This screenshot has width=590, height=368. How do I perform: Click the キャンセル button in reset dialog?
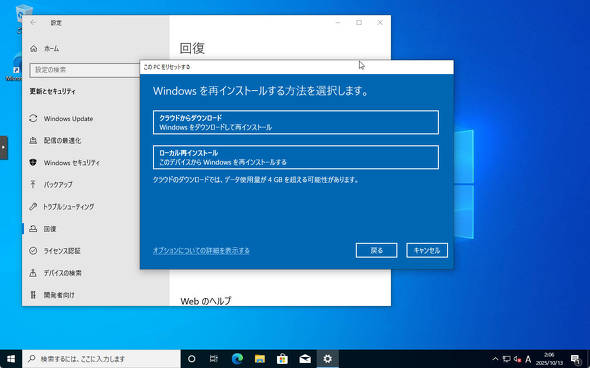tap(427, 251)
